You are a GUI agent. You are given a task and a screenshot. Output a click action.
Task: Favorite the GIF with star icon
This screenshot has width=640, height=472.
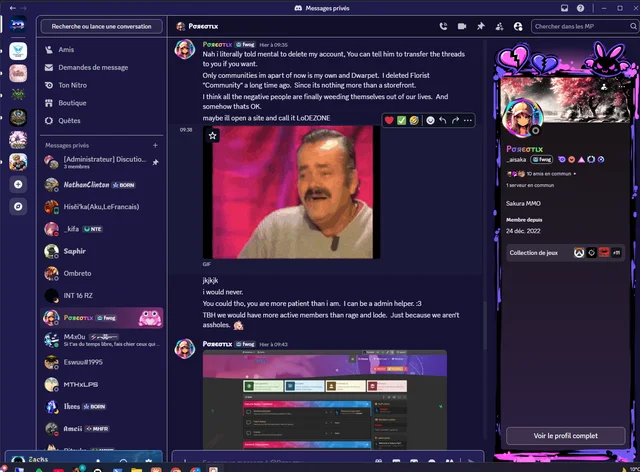[212, 136]
